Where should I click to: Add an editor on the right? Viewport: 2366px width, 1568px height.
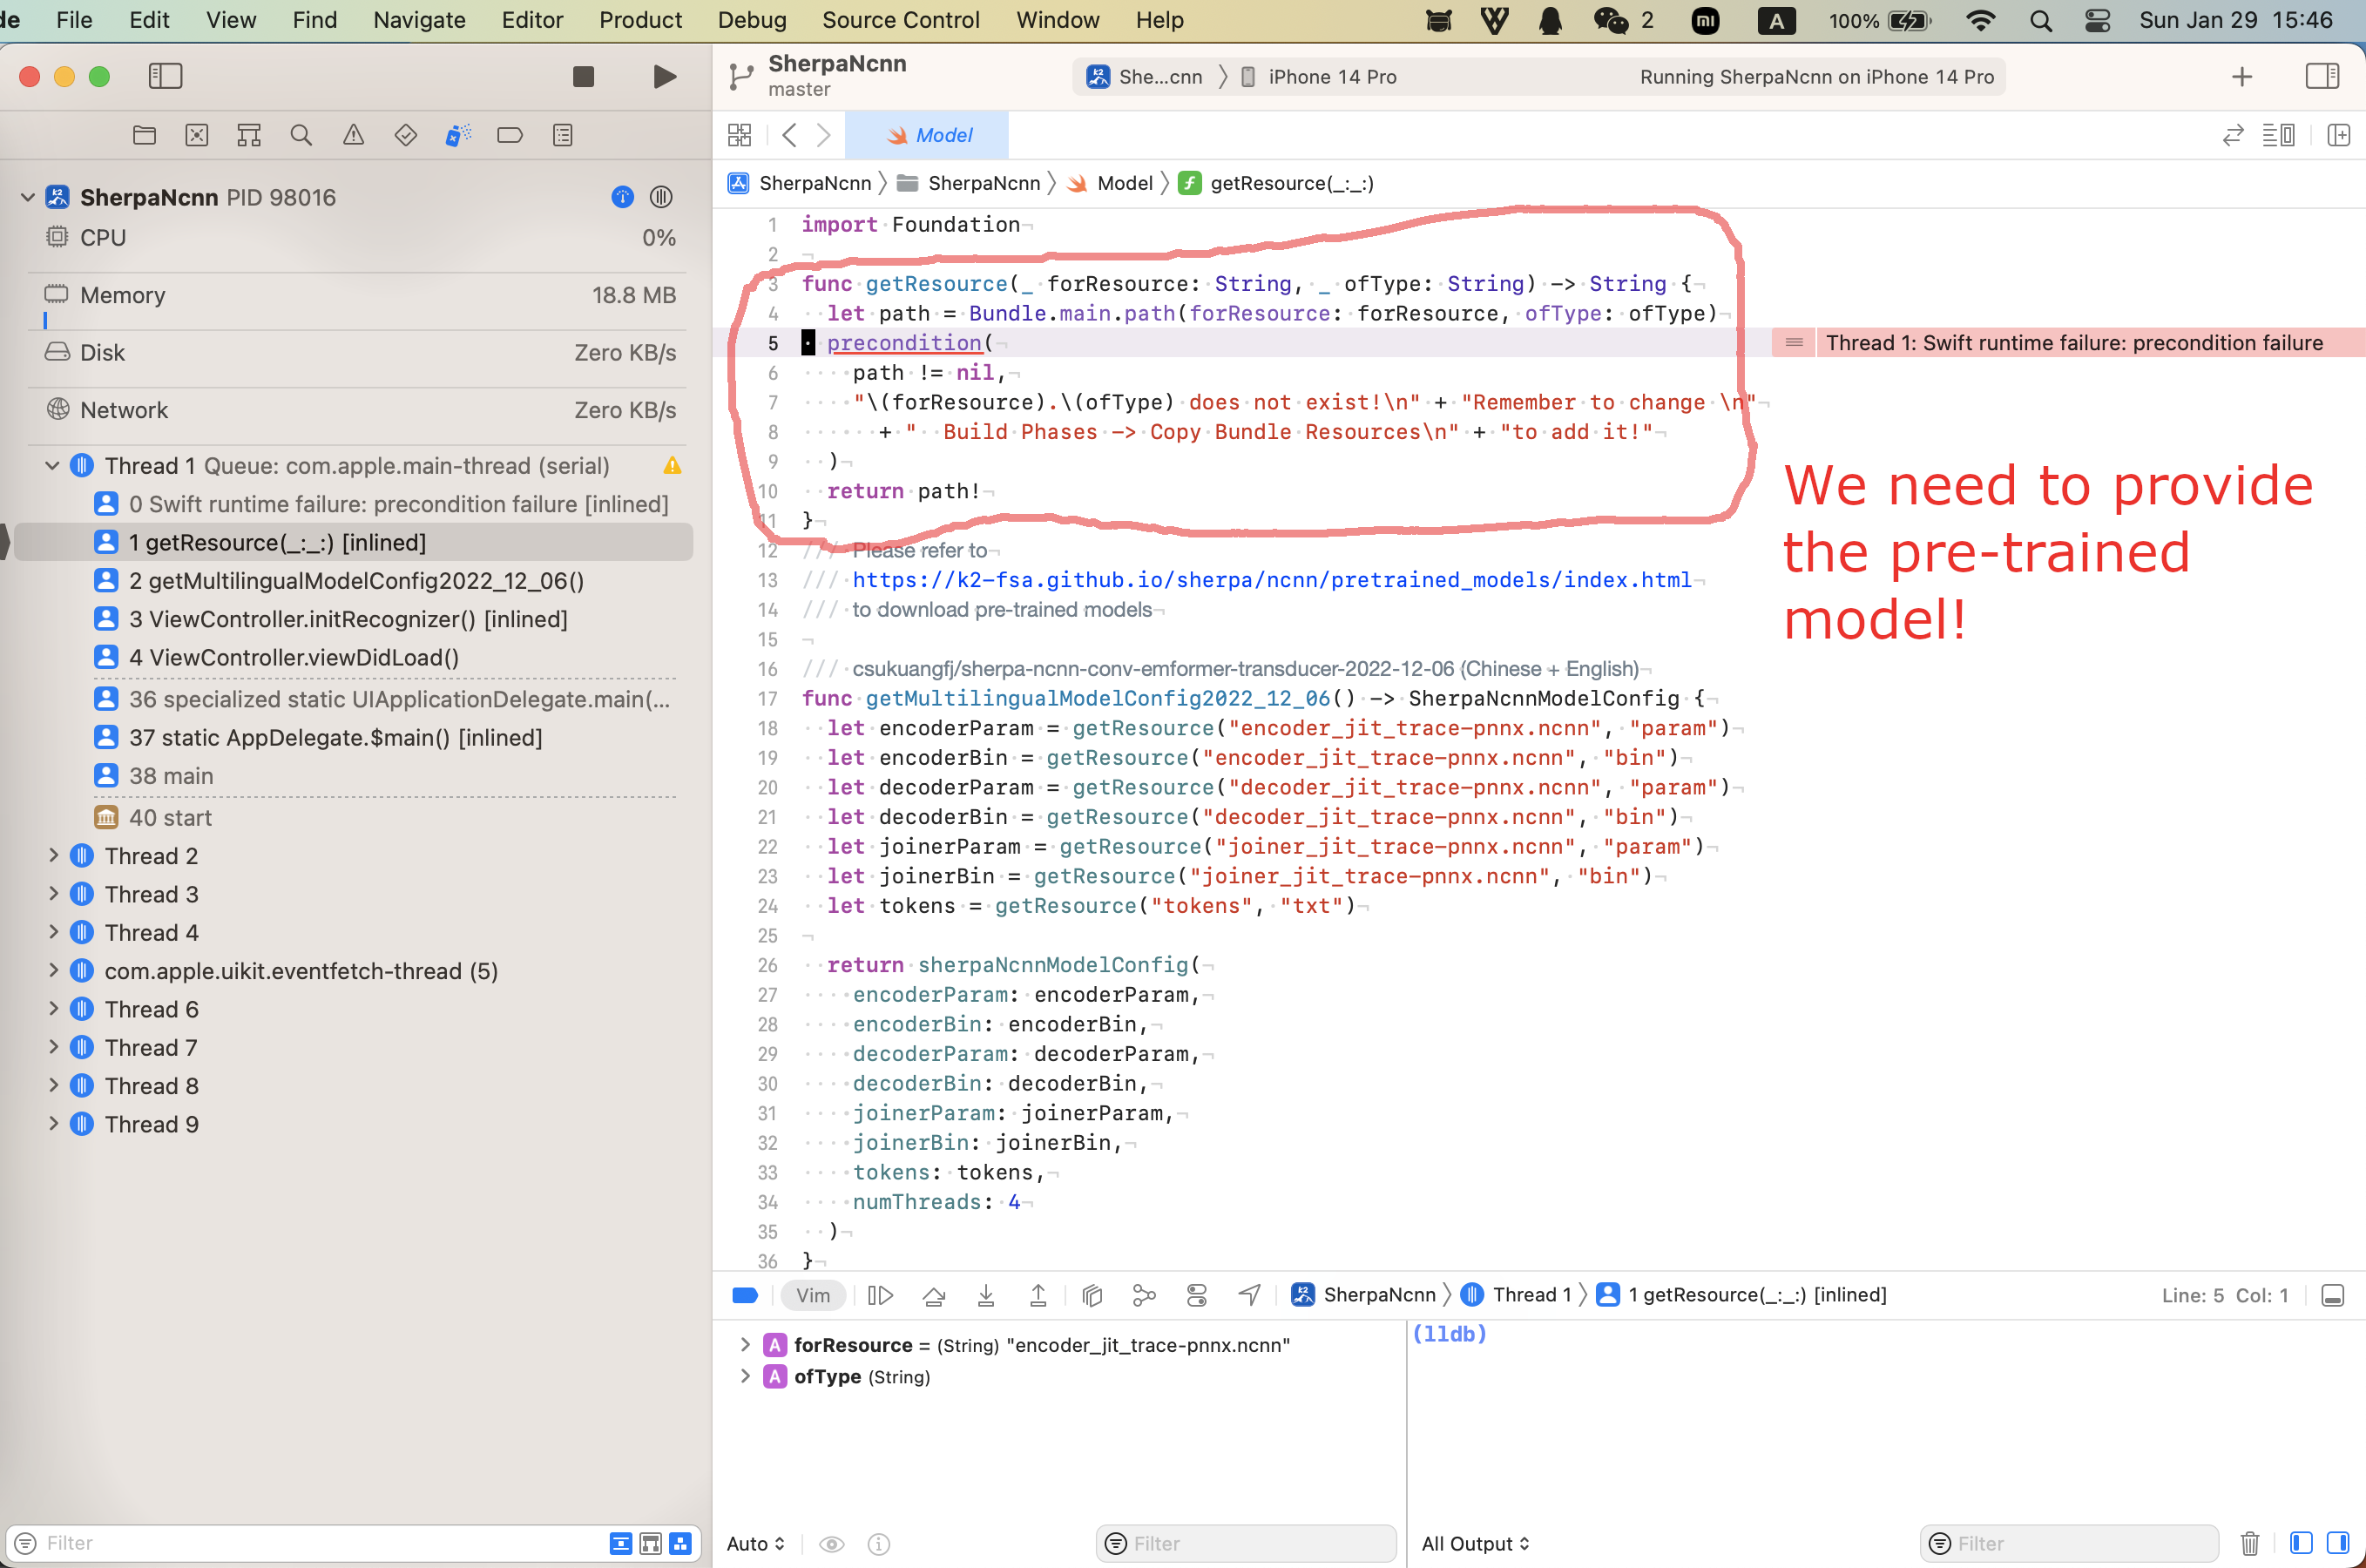point(2338,135)
